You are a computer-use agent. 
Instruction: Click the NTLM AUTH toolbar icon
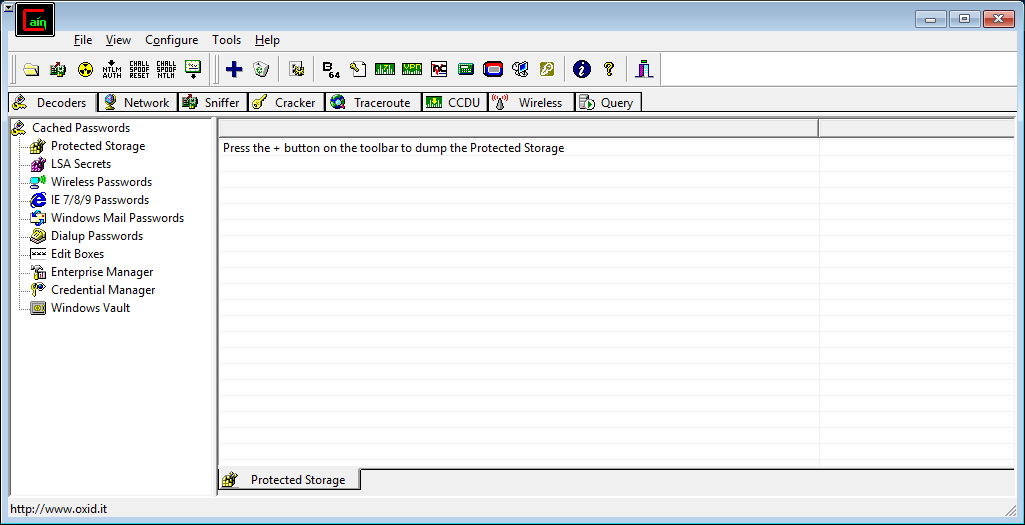pos(112,69)
